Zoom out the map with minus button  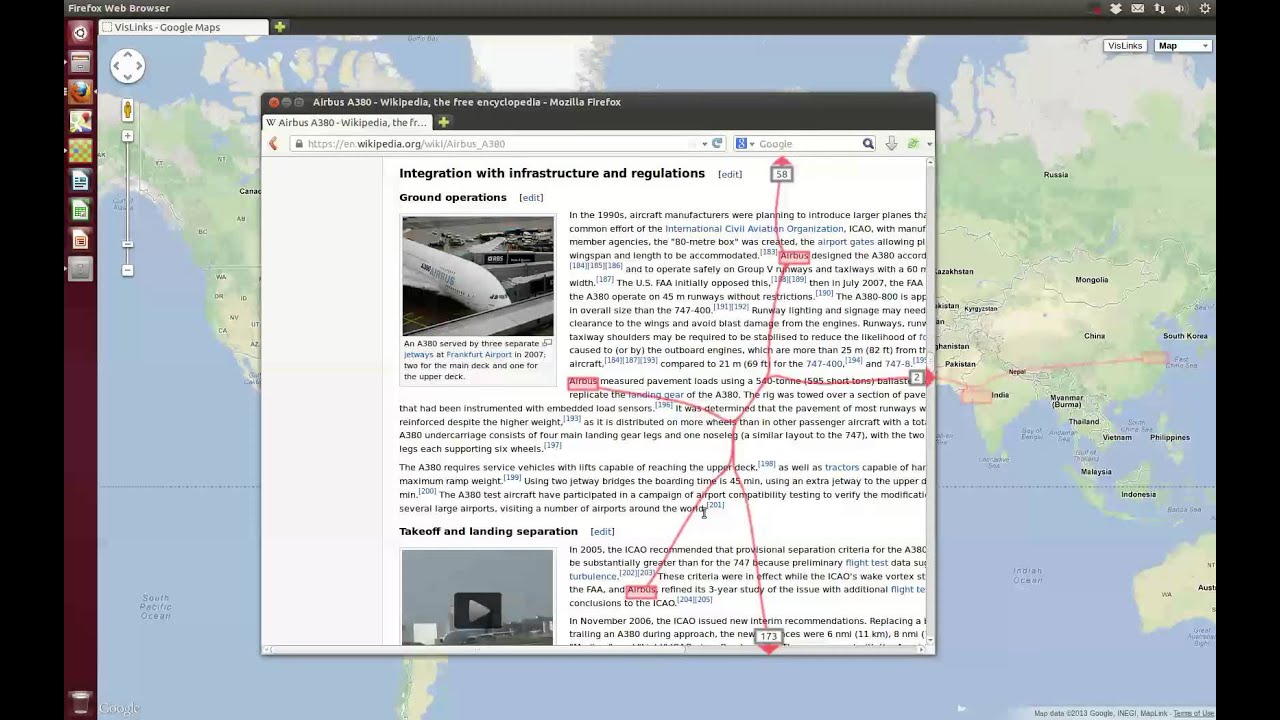tap(127, 270)
